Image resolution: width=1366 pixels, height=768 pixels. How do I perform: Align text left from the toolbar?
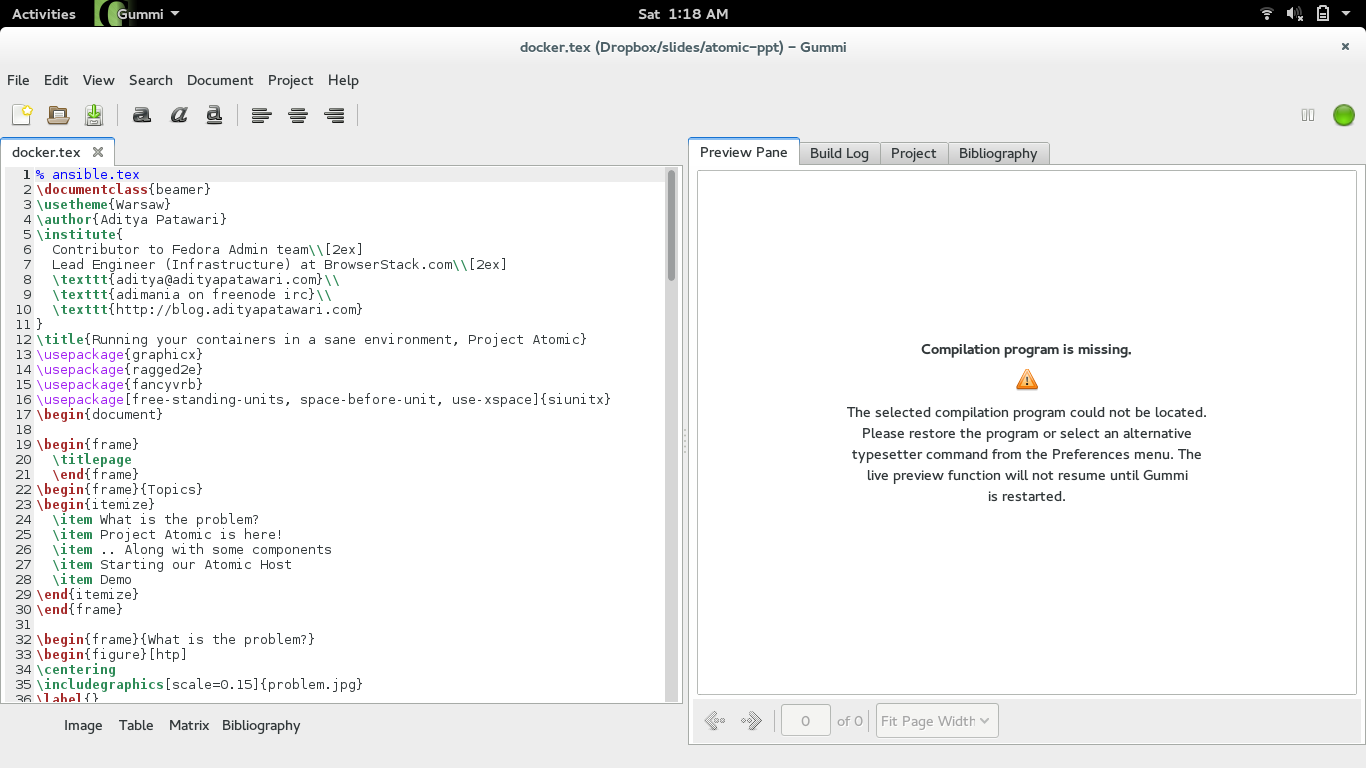click(x=262, y=115)
